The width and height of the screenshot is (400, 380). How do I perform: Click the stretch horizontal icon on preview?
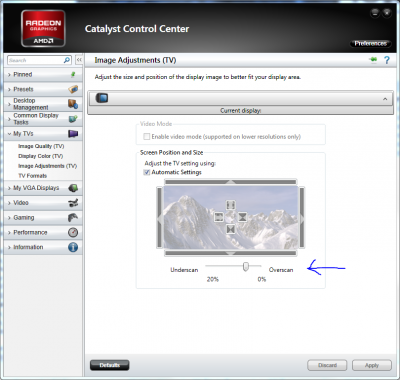(x=219, y=217)
